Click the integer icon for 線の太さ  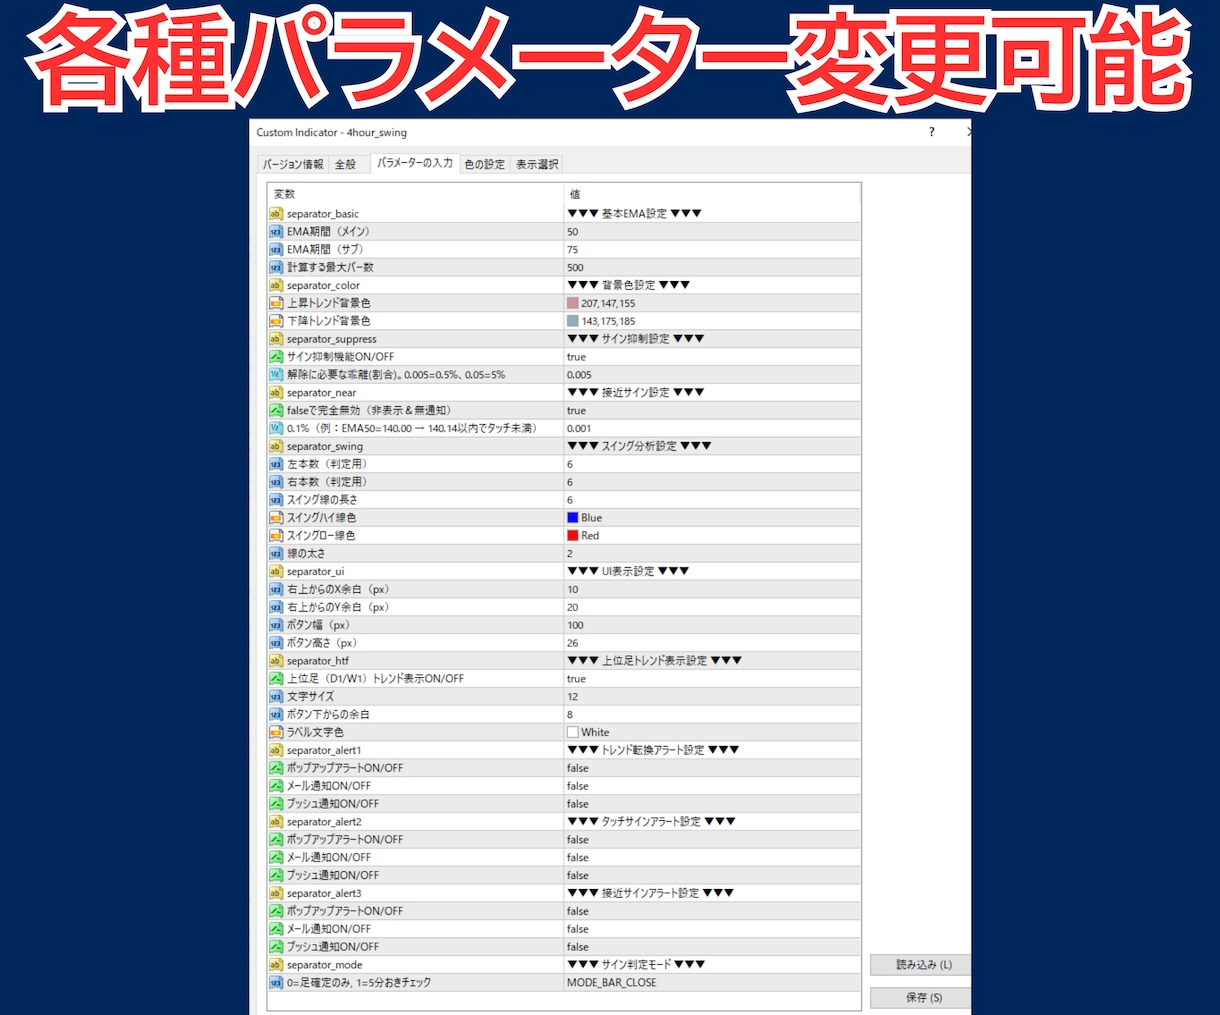click(x=276, y=554)
